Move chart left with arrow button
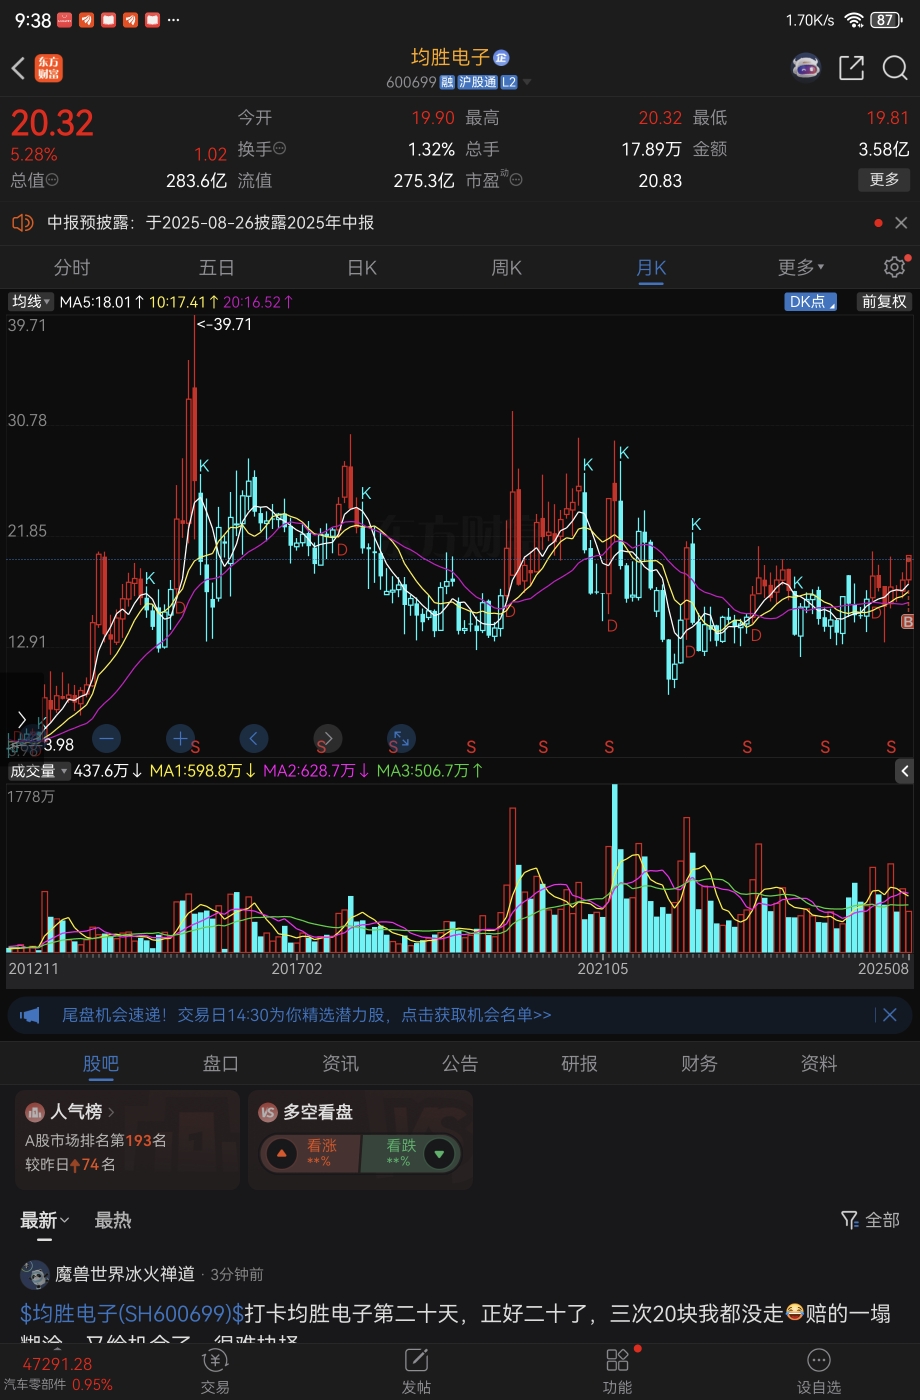 pos(254,739)
